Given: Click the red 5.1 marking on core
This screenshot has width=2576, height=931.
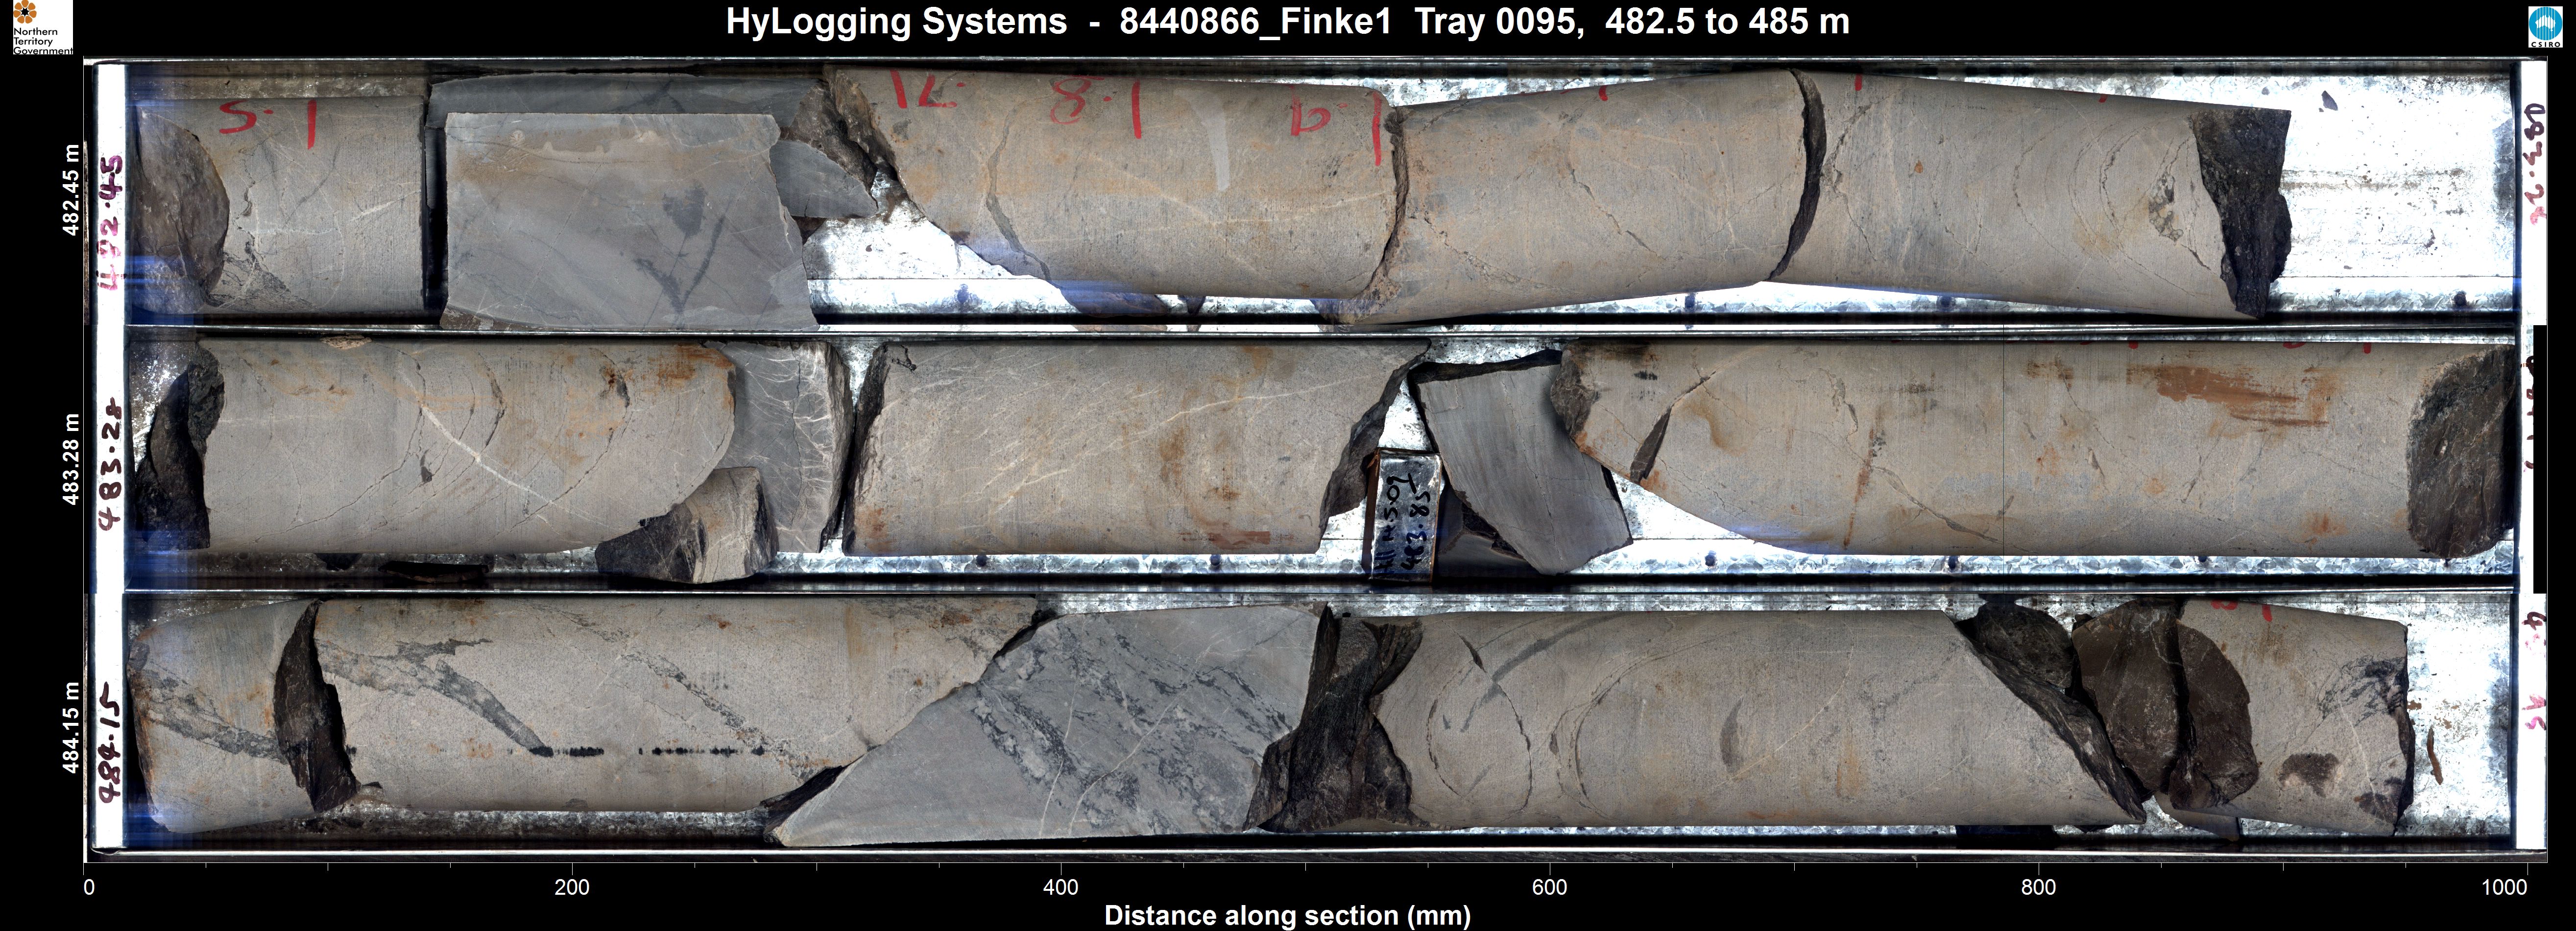Looking at the screenshot, I should pyautogui.click(x=267, y=120).
